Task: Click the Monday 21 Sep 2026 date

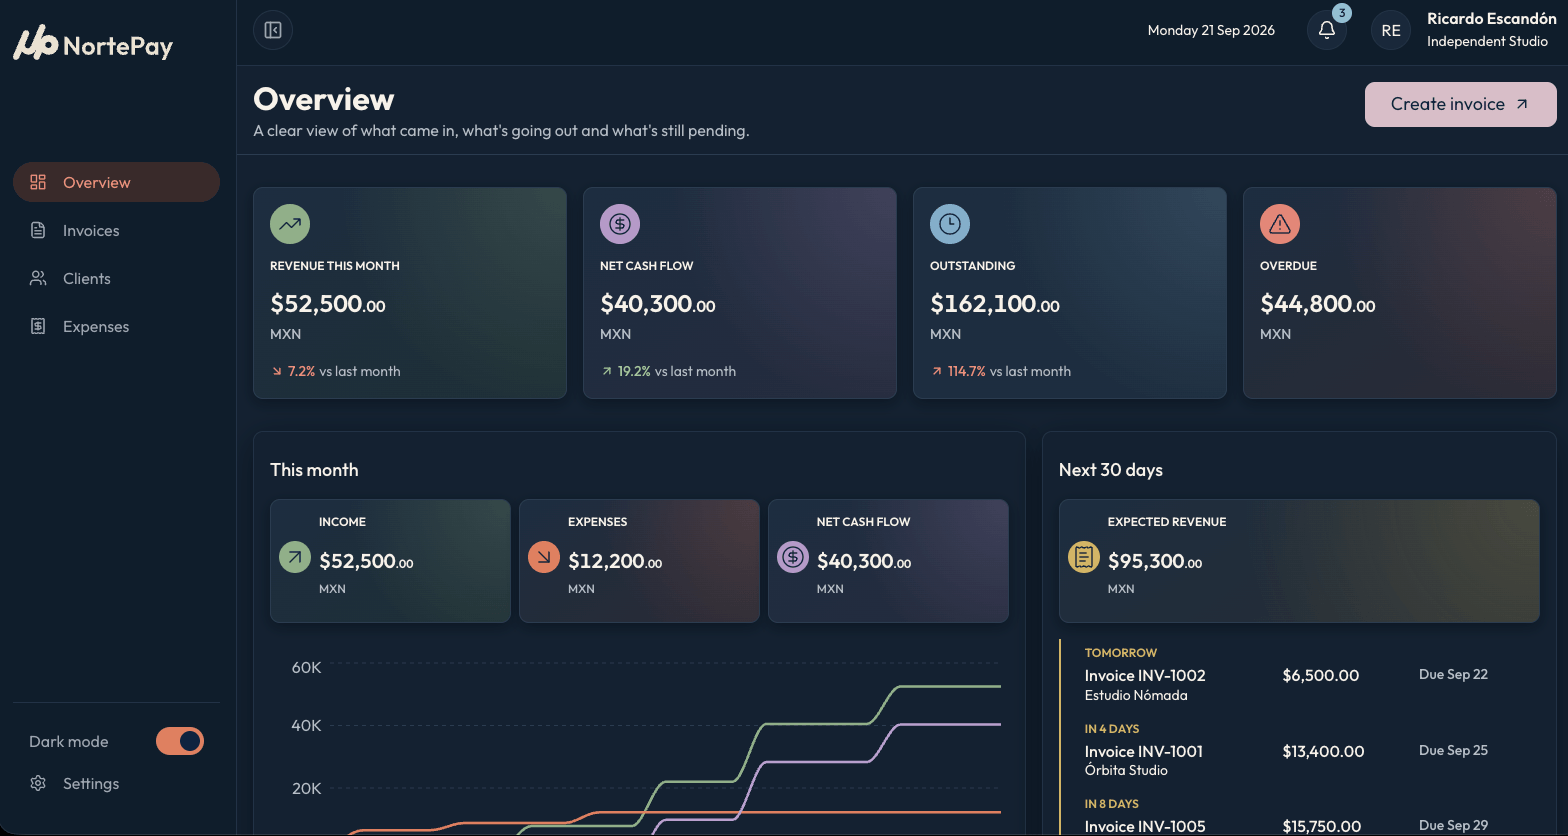Action: pos(1211,30)
